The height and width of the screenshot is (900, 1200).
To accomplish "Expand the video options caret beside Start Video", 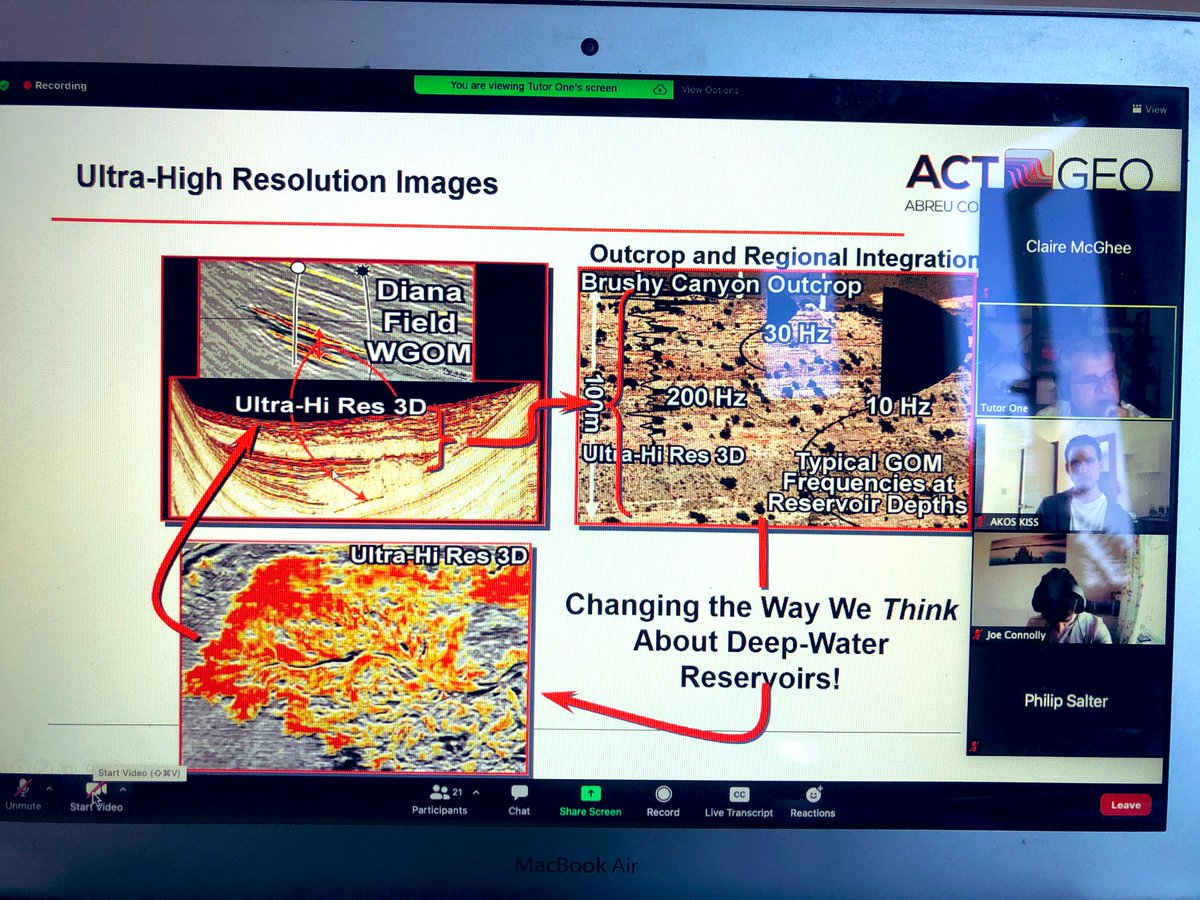I will [x=125, y=788].
